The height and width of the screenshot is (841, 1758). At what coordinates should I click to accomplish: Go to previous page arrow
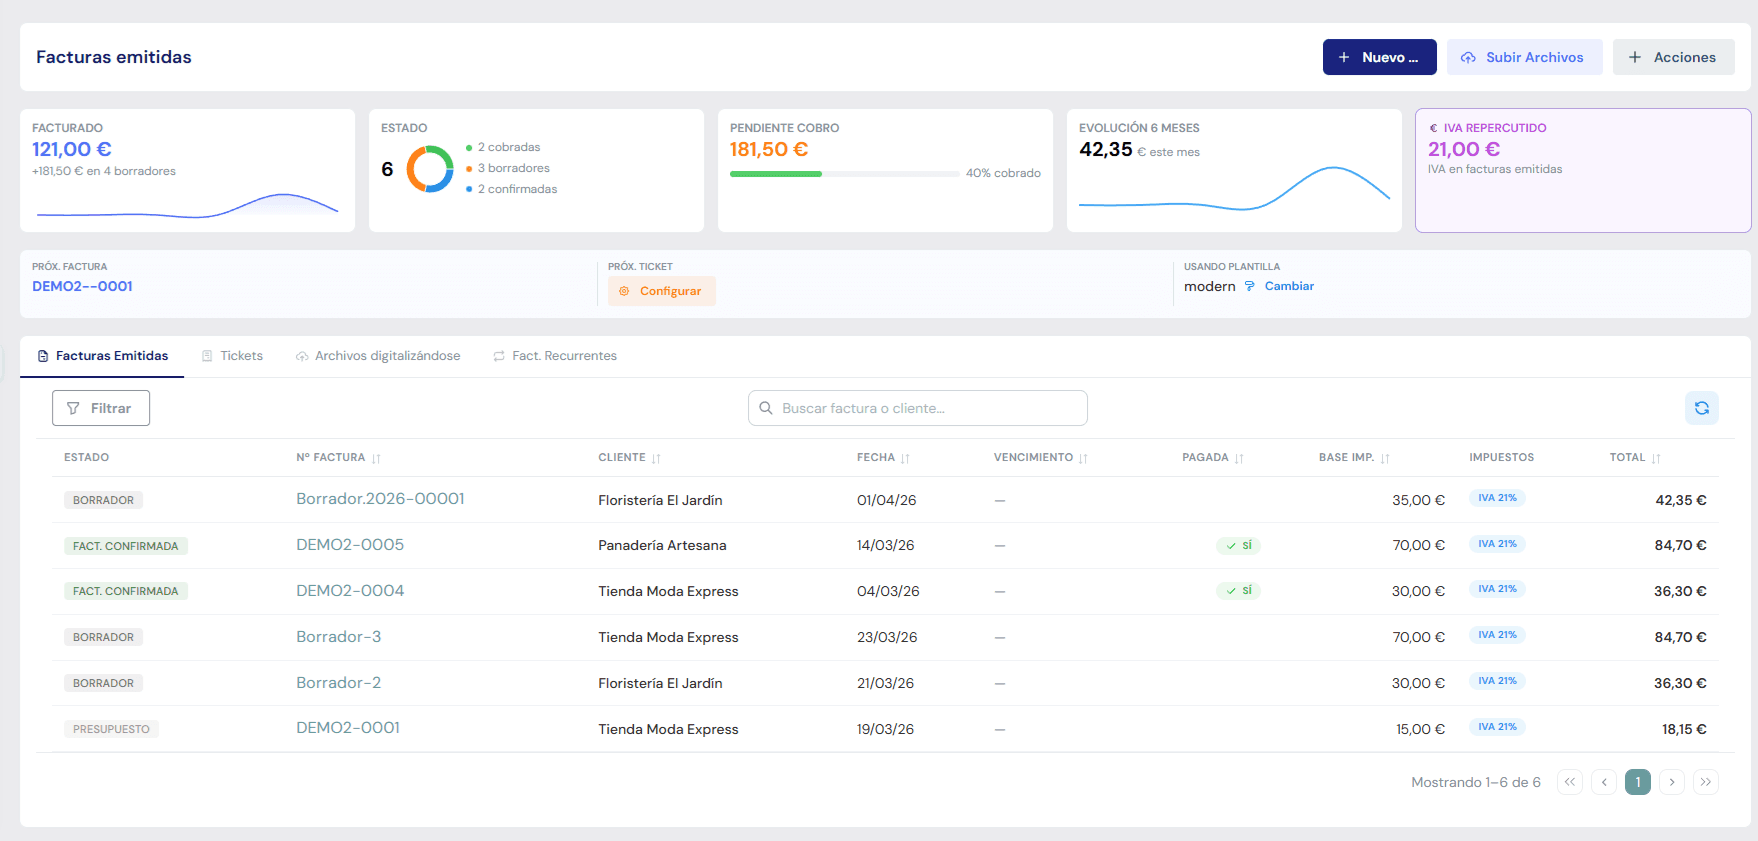(x=1604, y=782)
